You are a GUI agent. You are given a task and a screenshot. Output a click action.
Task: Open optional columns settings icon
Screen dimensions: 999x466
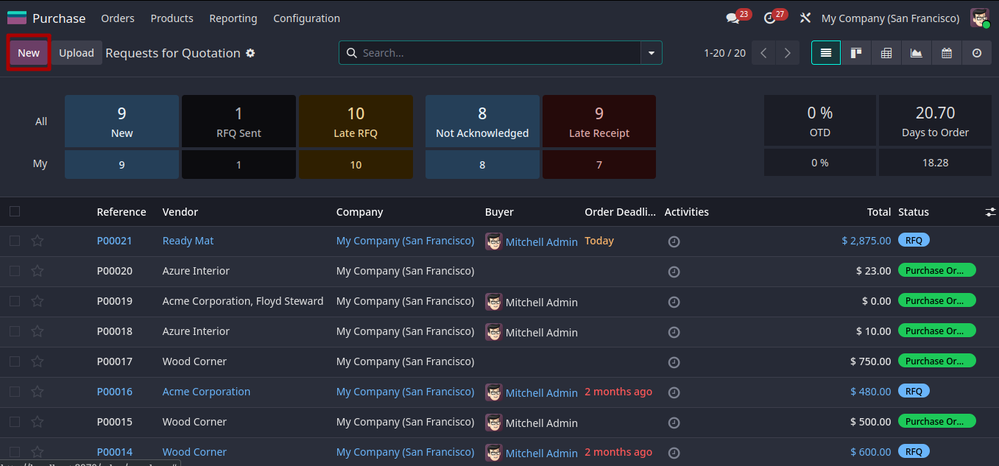(990, 212)
